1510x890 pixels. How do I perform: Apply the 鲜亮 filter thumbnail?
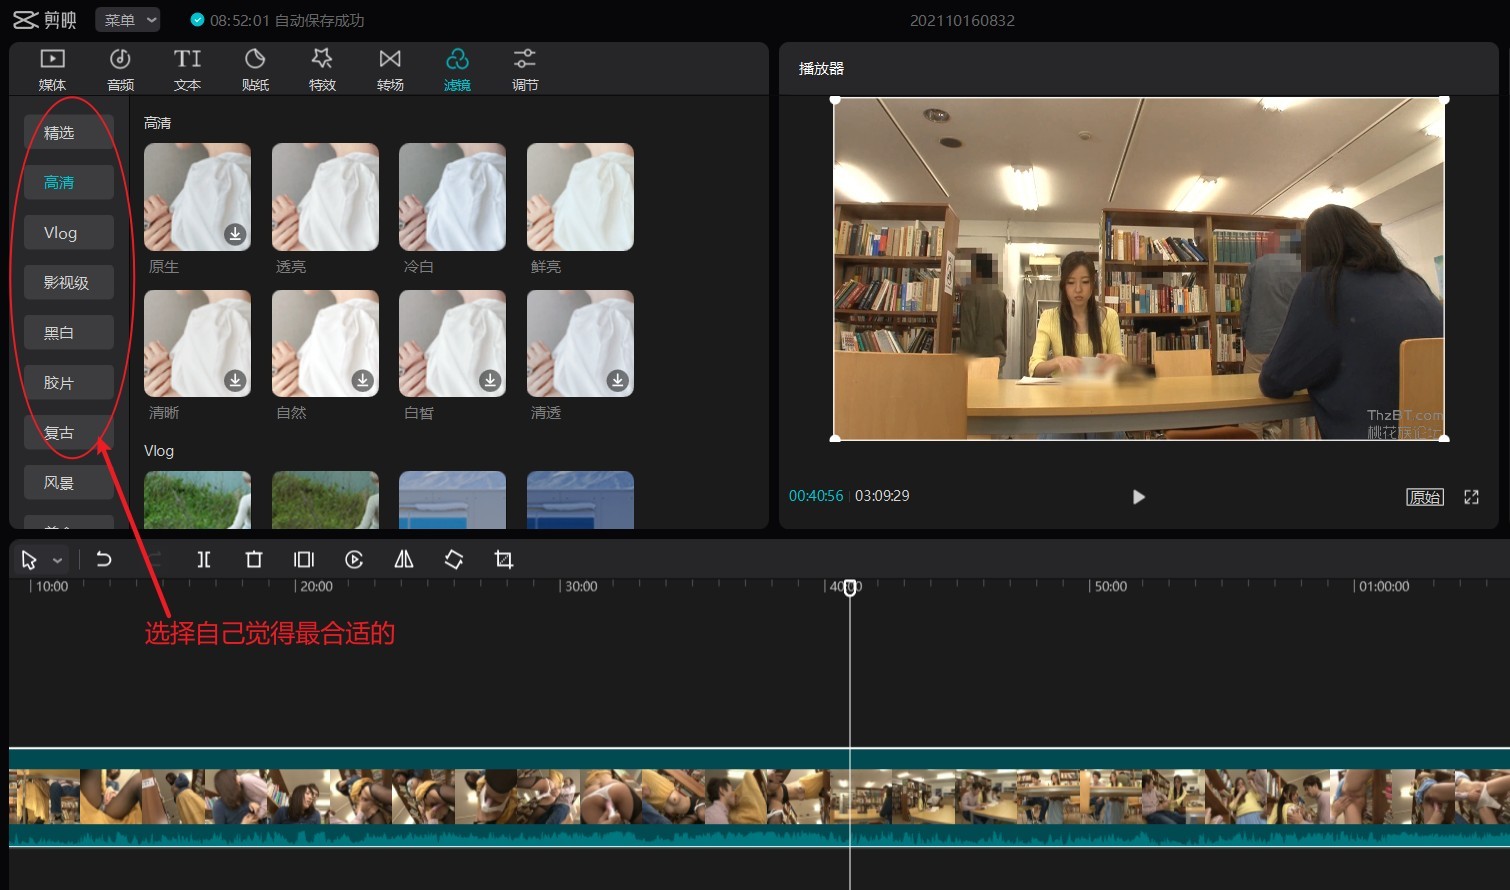tap(580, 197)
